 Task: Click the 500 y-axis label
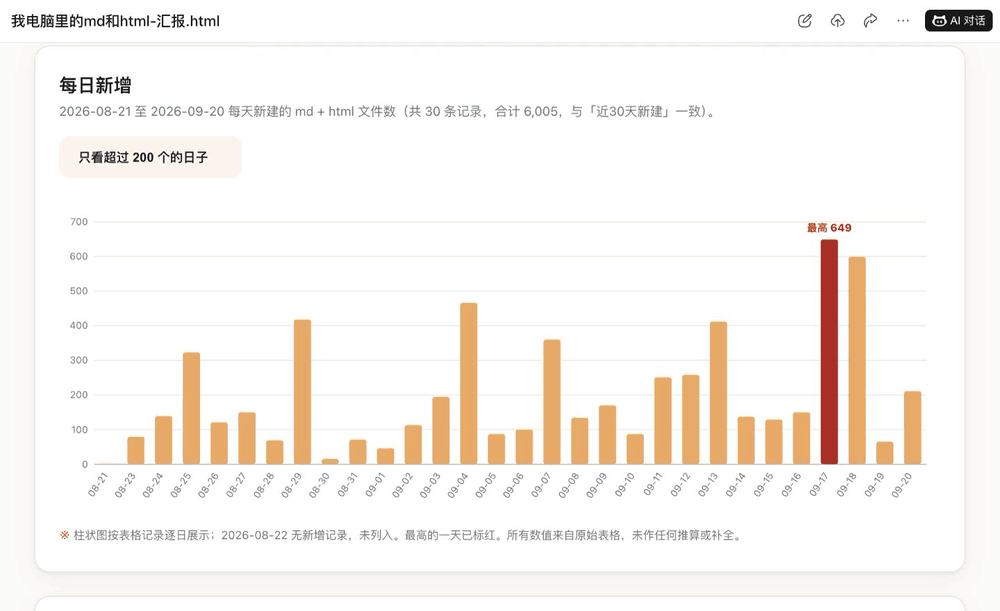[x=79, y=291]
